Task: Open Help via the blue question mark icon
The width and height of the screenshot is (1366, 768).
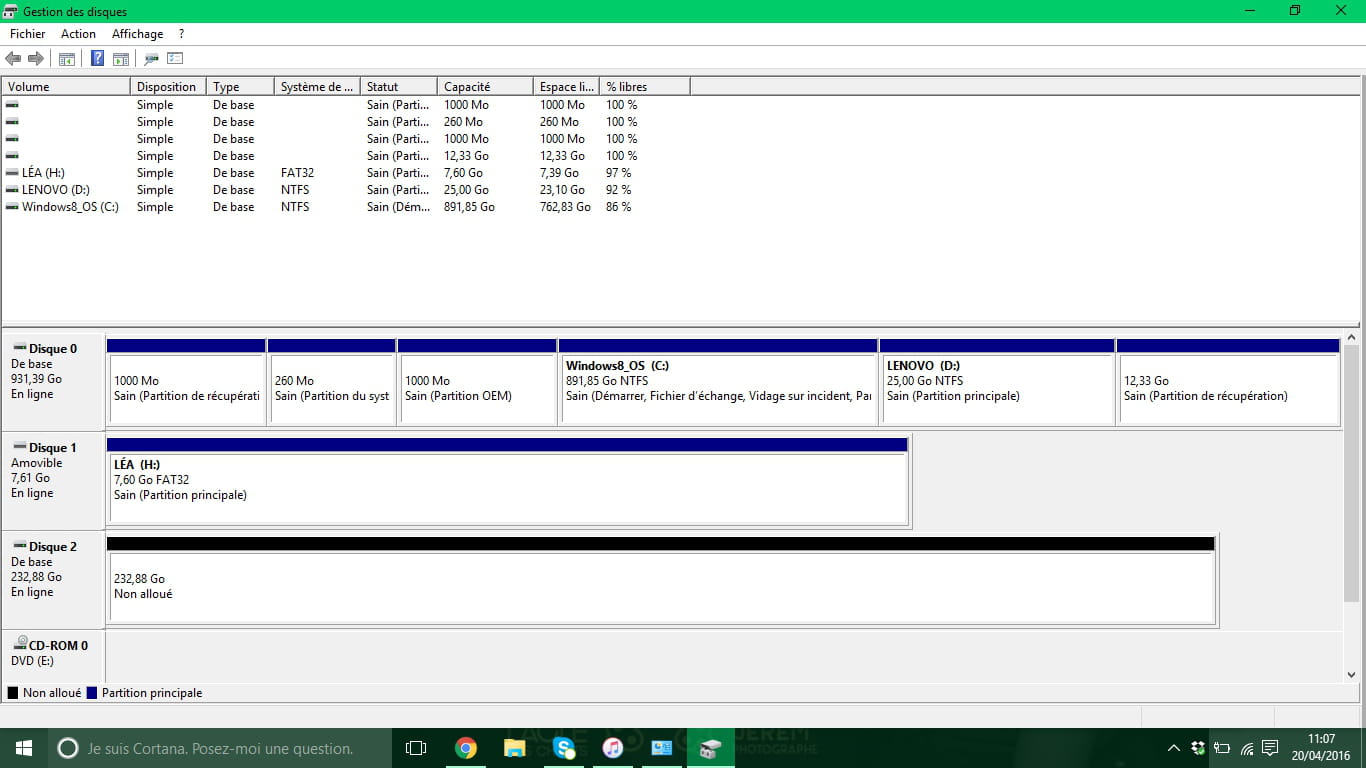Action: 97,59
